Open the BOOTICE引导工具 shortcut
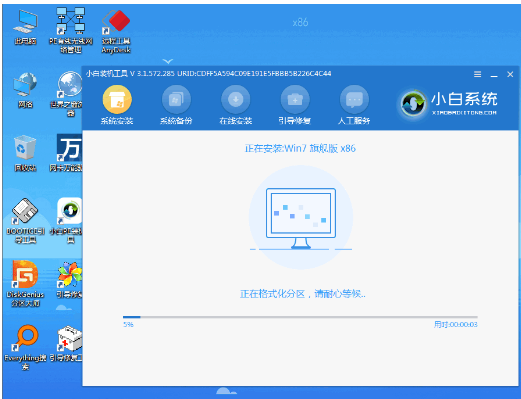Screen dimensions: 521x399 tap(25, 221)
